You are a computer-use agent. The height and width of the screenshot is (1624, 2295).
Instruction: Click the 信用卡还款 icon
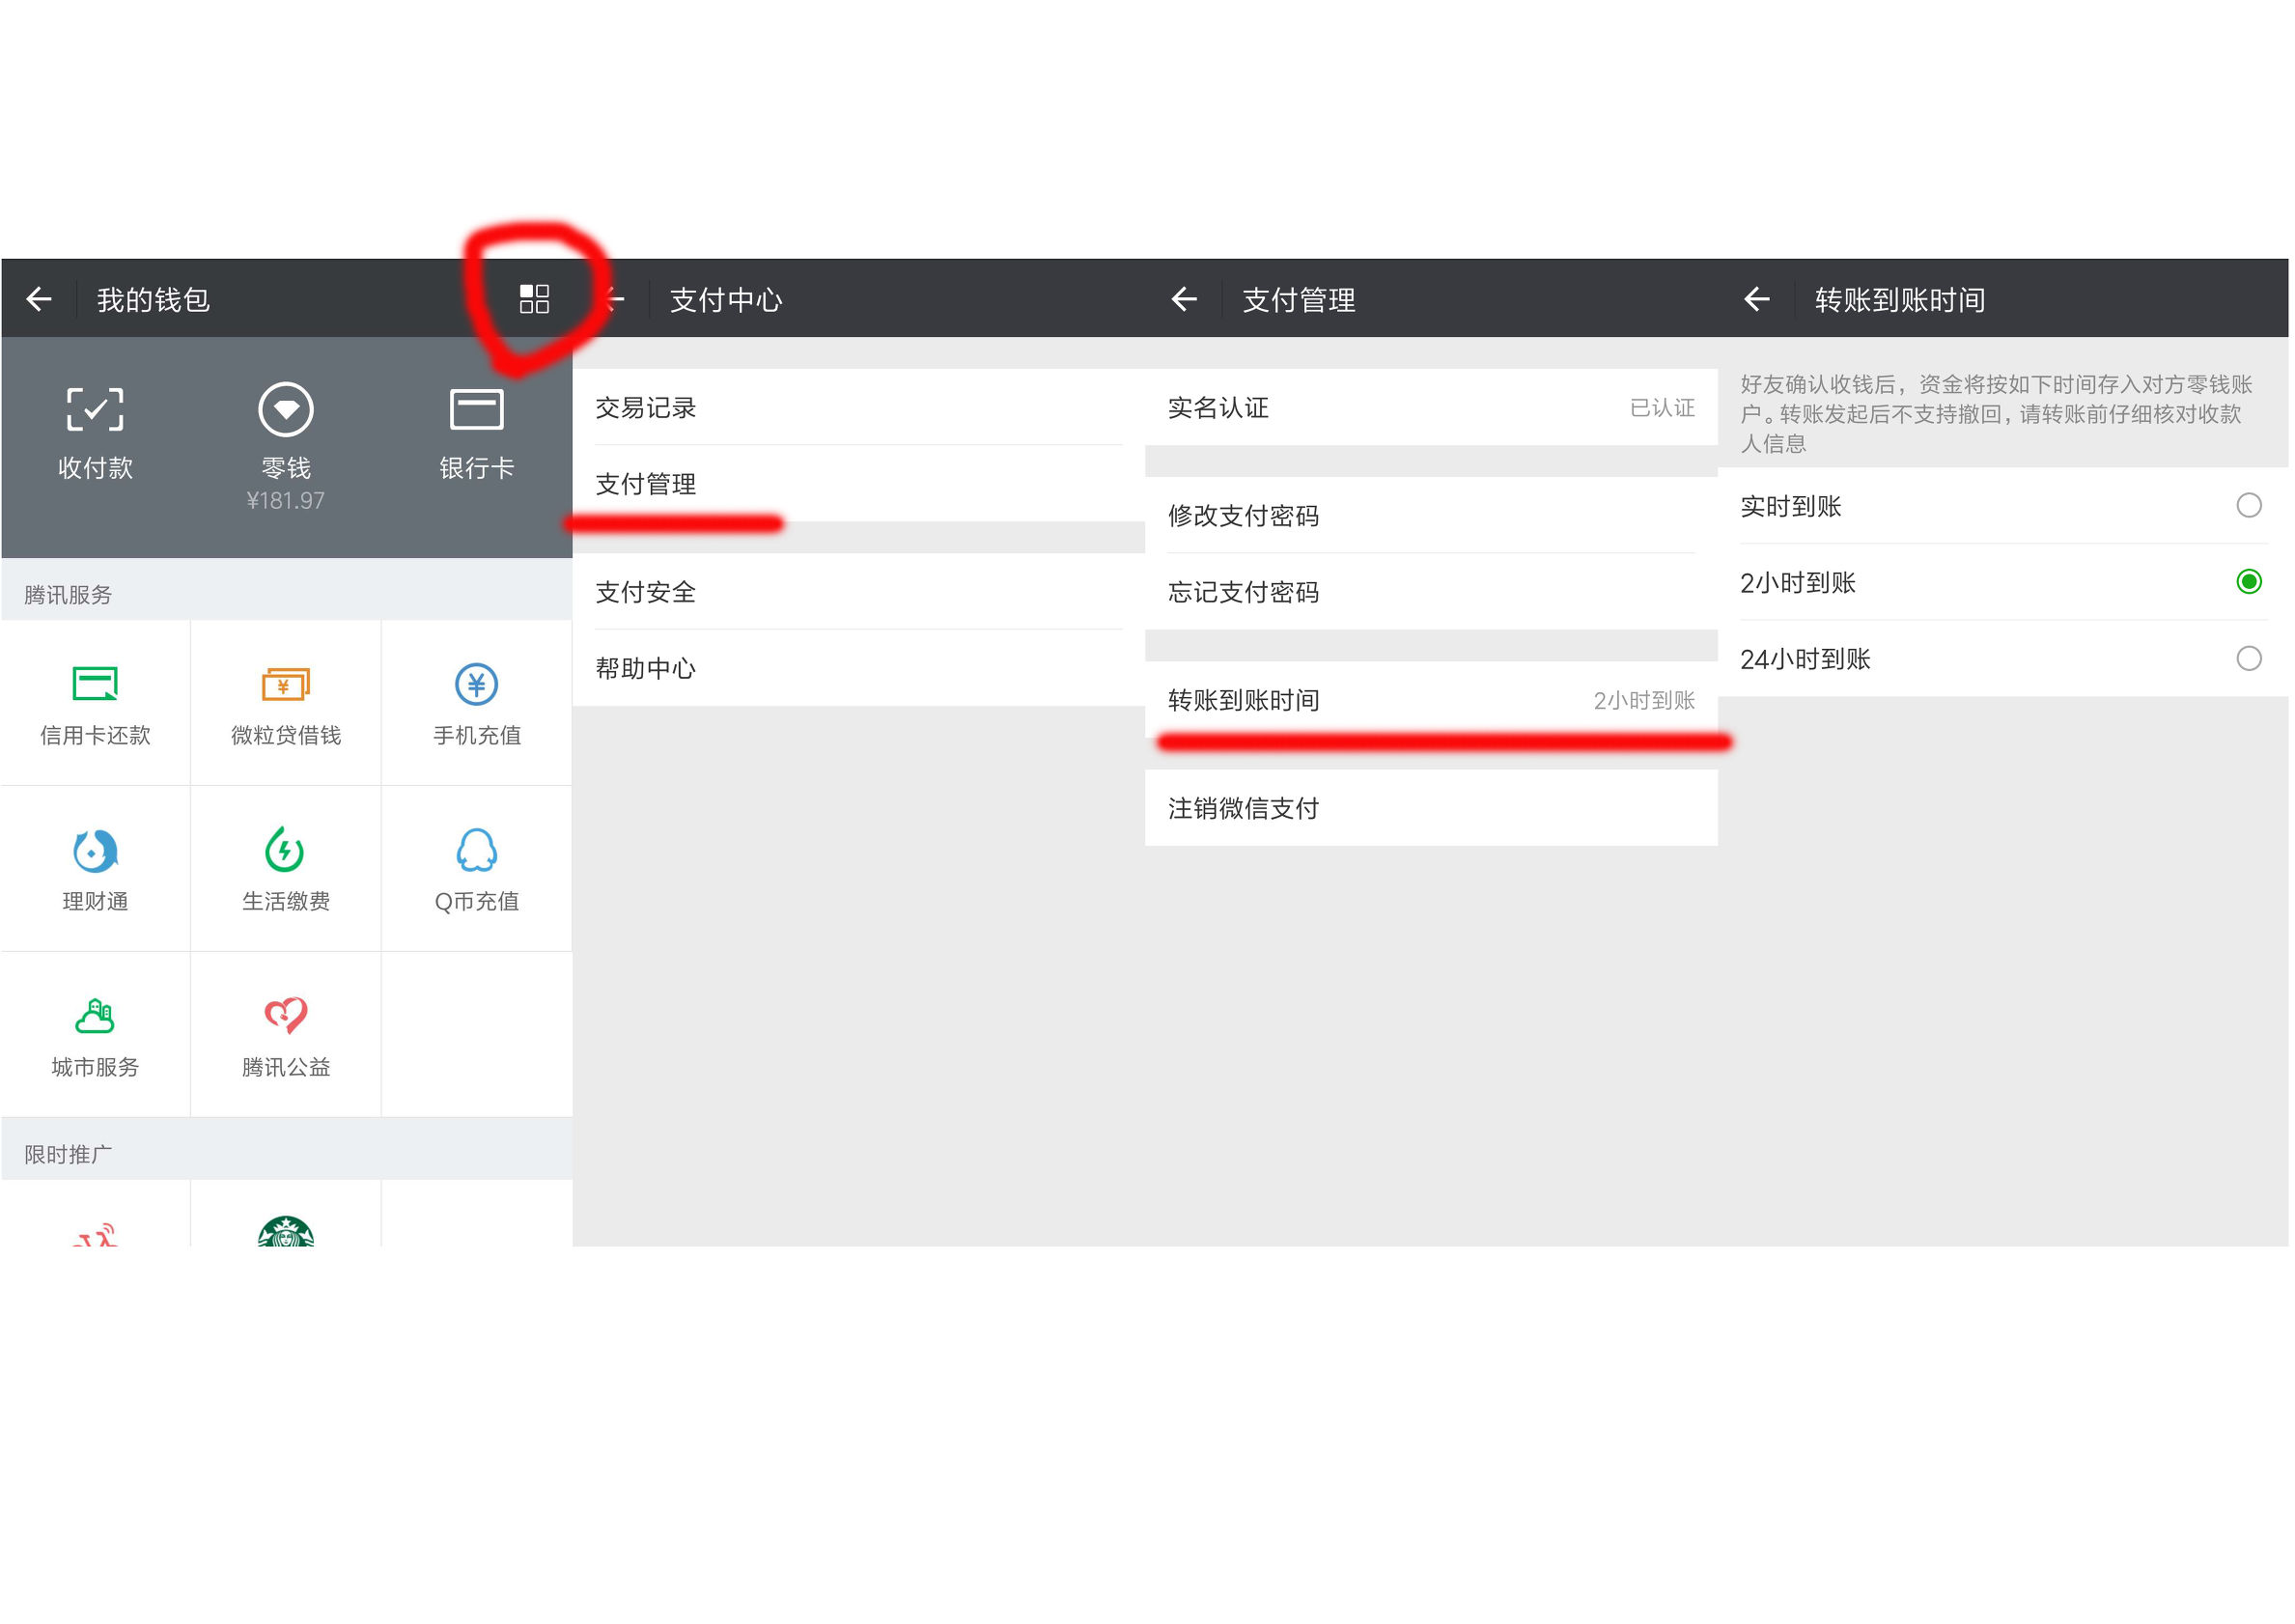coord(95,700)
